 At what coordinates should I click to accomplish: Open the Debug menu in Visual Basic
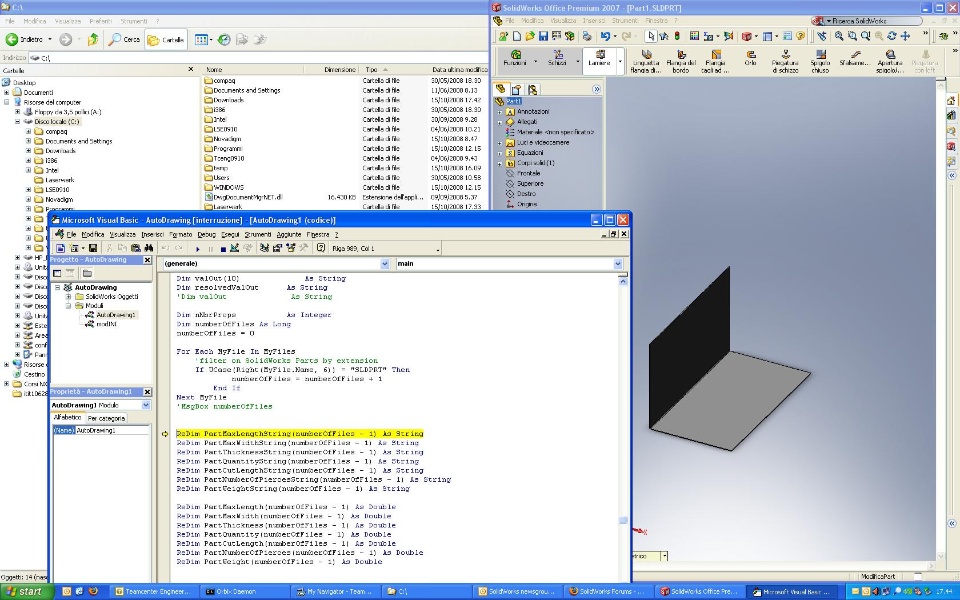(206, 234)
